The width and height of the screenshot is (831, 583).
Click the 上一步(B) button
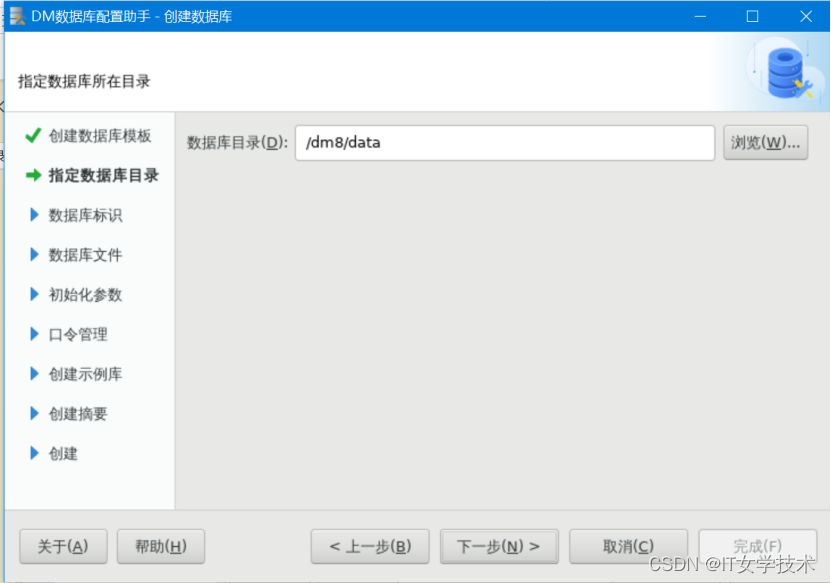point(370,546)
